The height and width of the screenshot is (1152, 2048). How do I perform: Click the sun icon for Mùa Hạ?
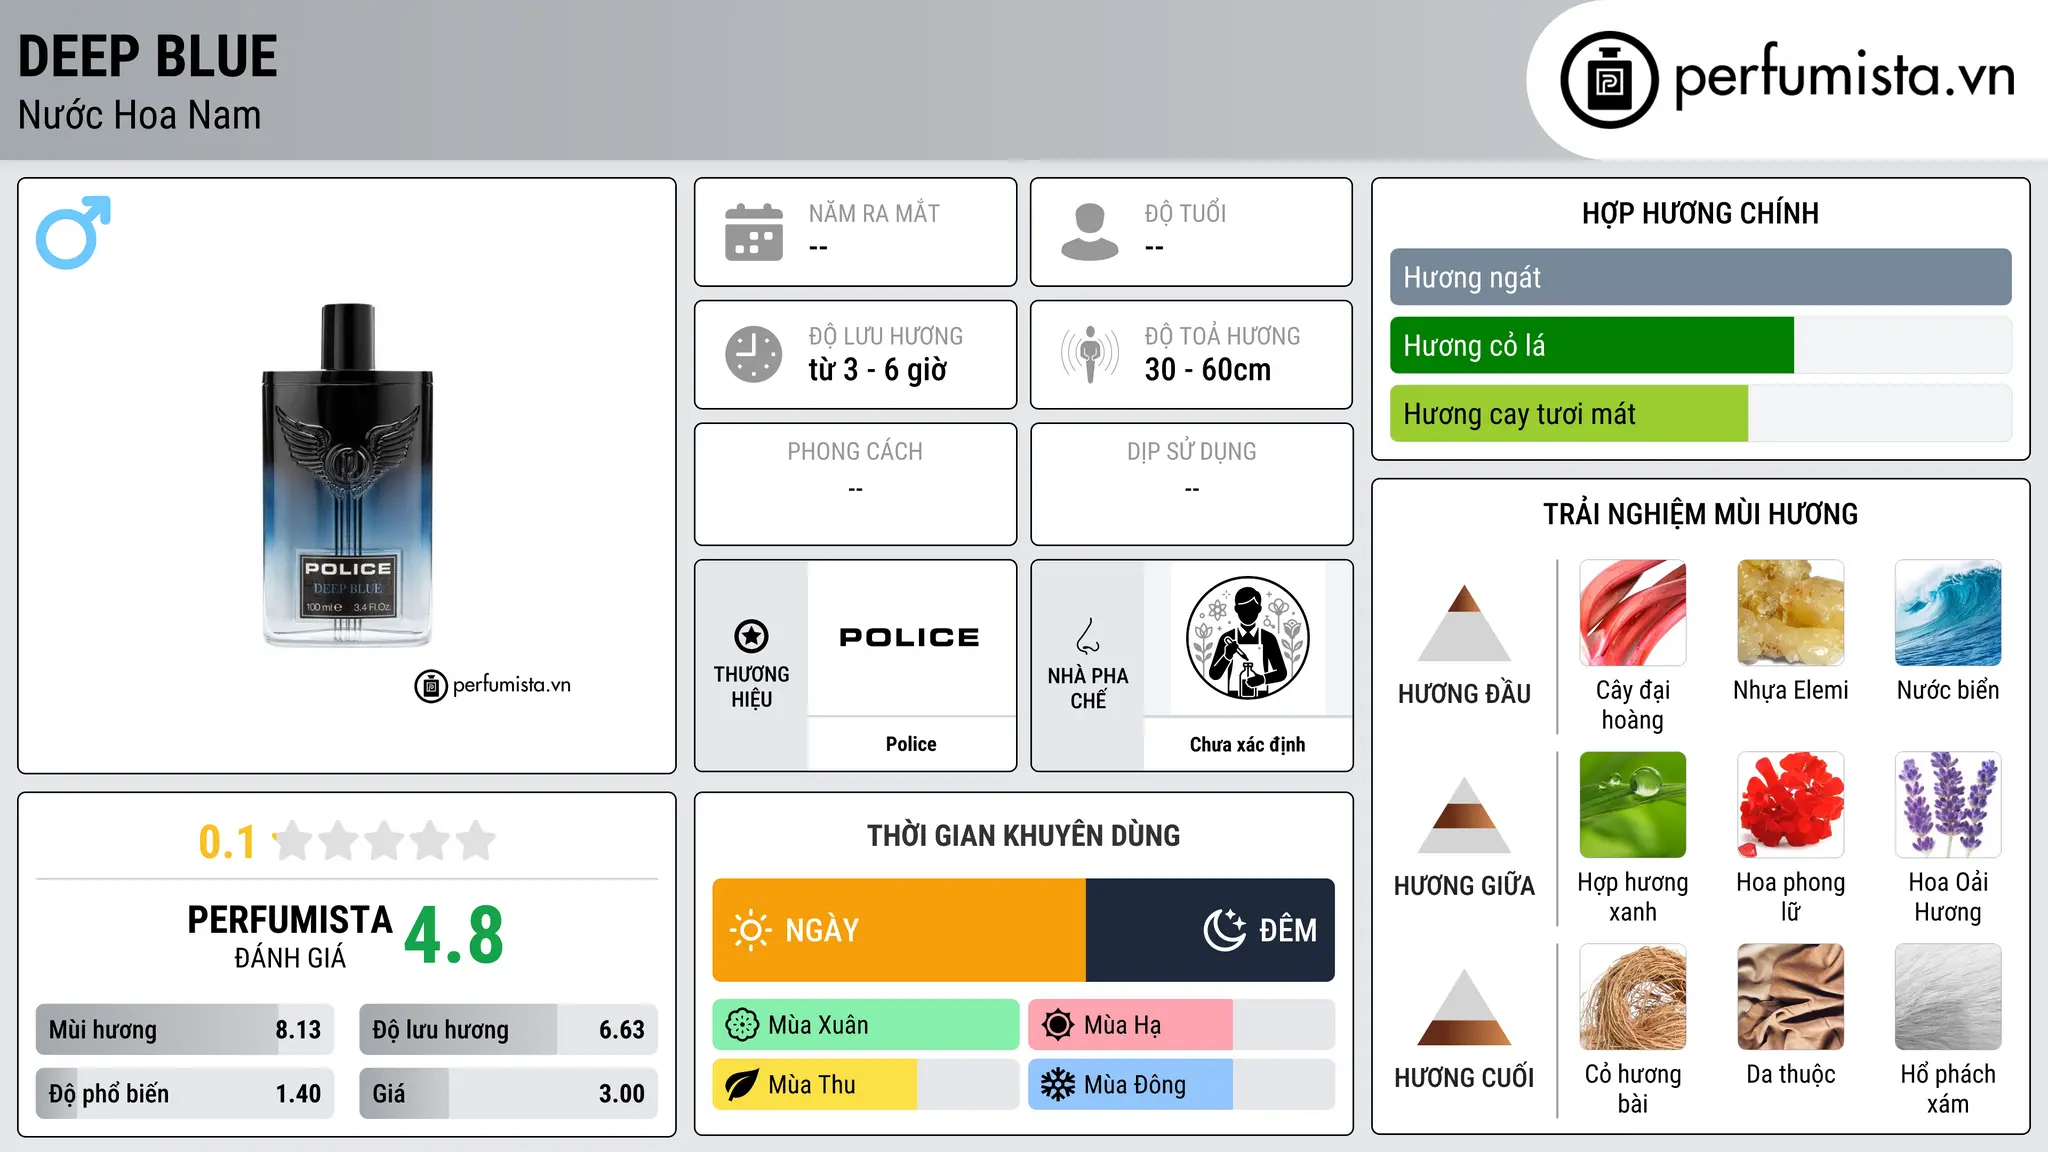tap(1058, 1025)
